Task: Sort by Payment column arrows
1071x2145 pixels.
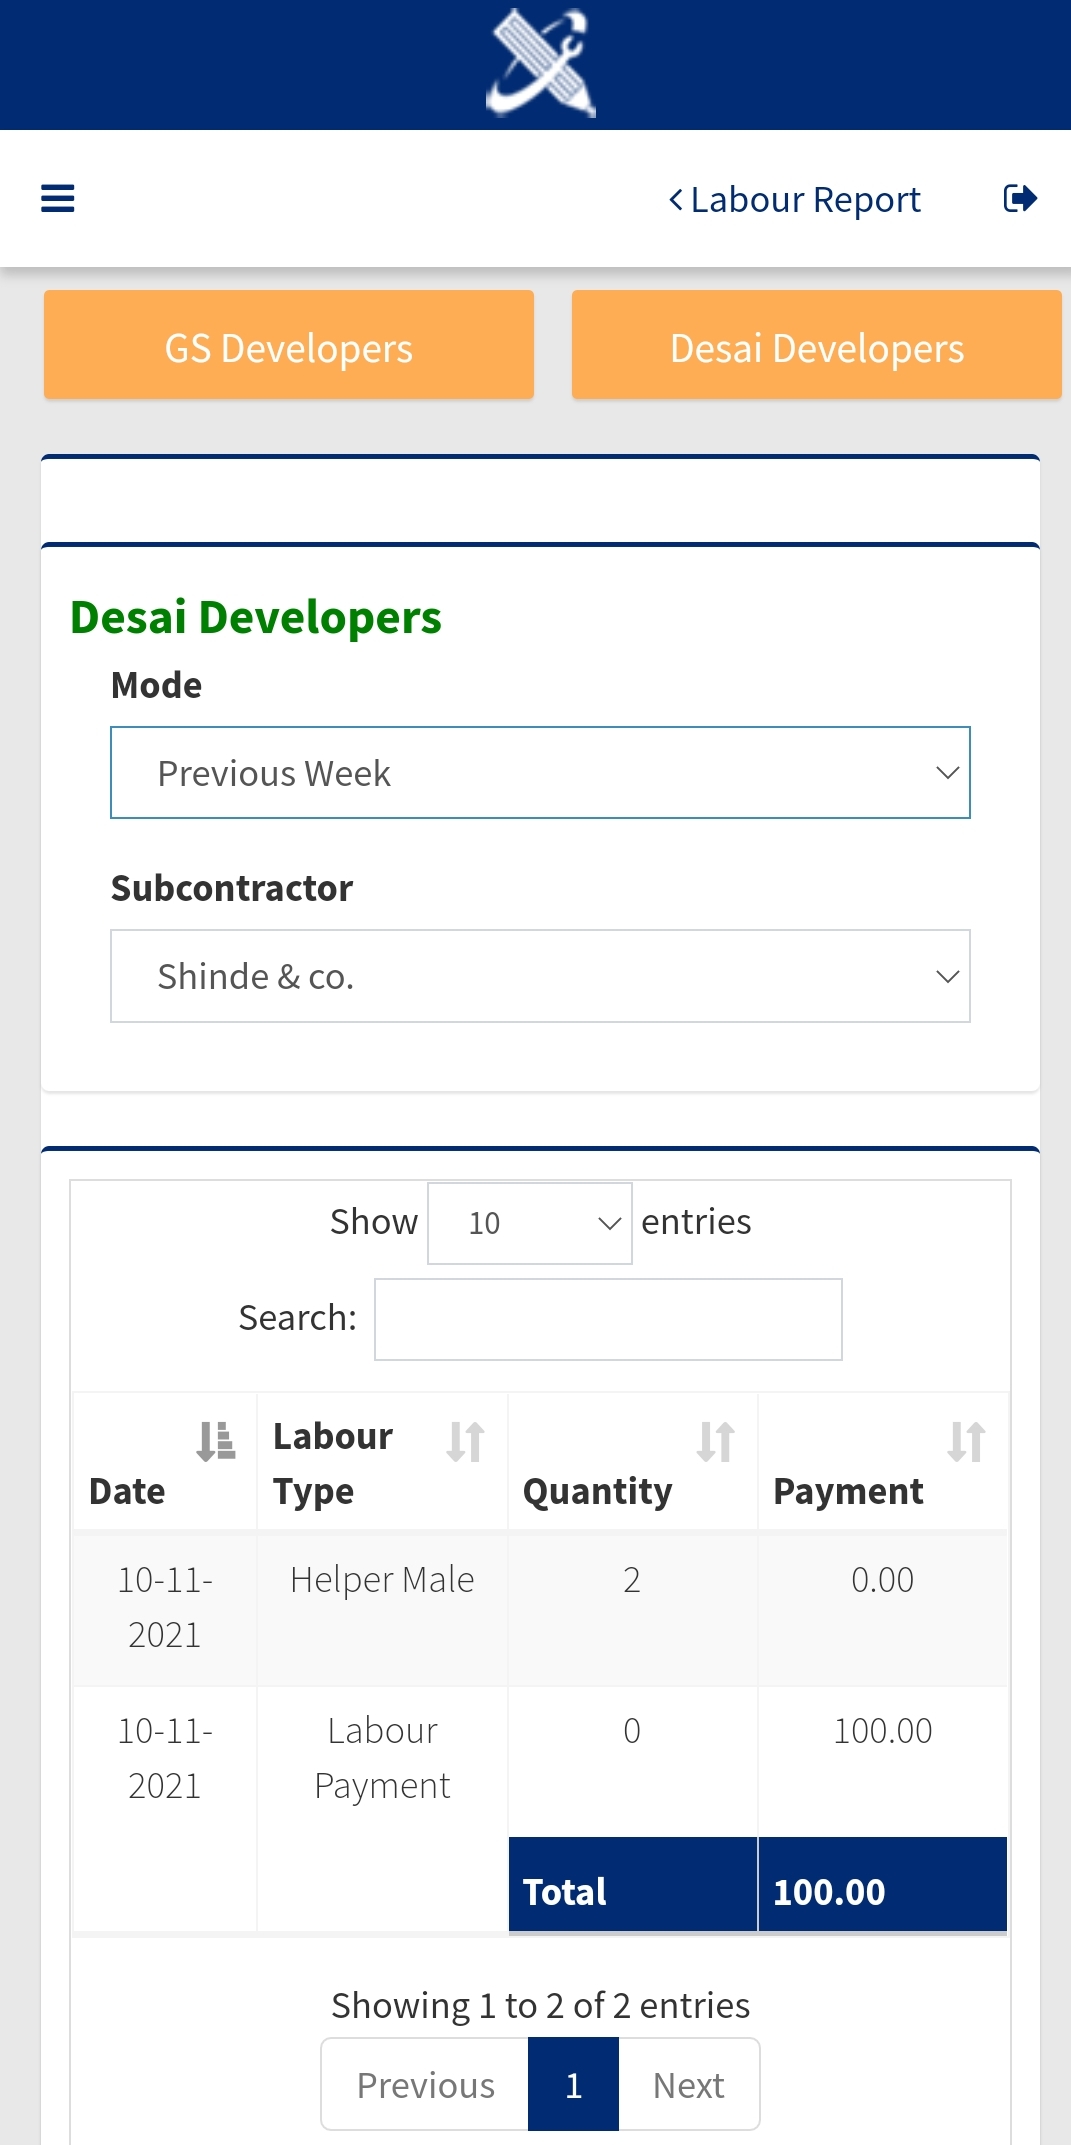Action: click(x=966, y=1442)
